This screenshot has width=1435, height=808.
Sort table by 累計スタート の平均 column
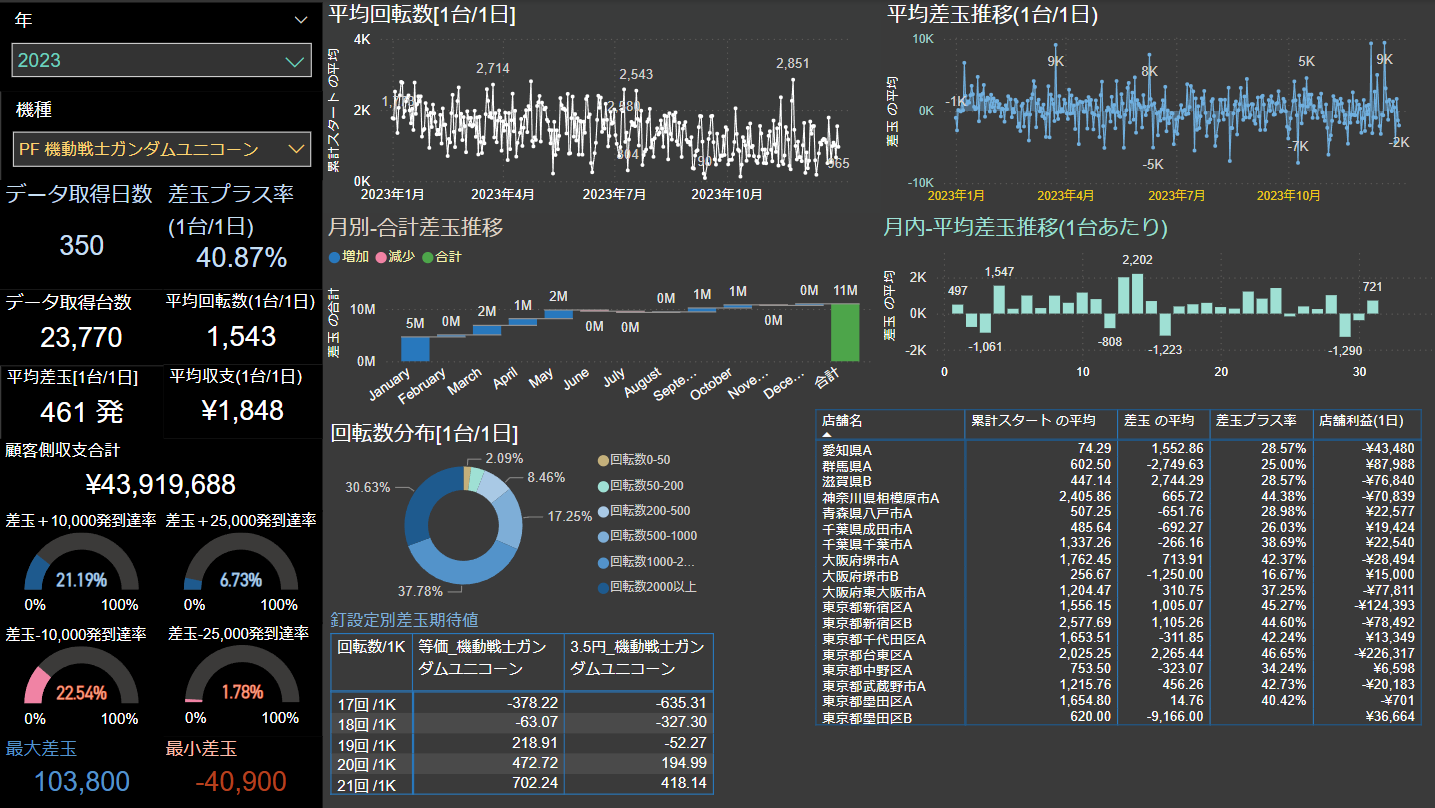pyautogui.click(x=1040, y=421)
